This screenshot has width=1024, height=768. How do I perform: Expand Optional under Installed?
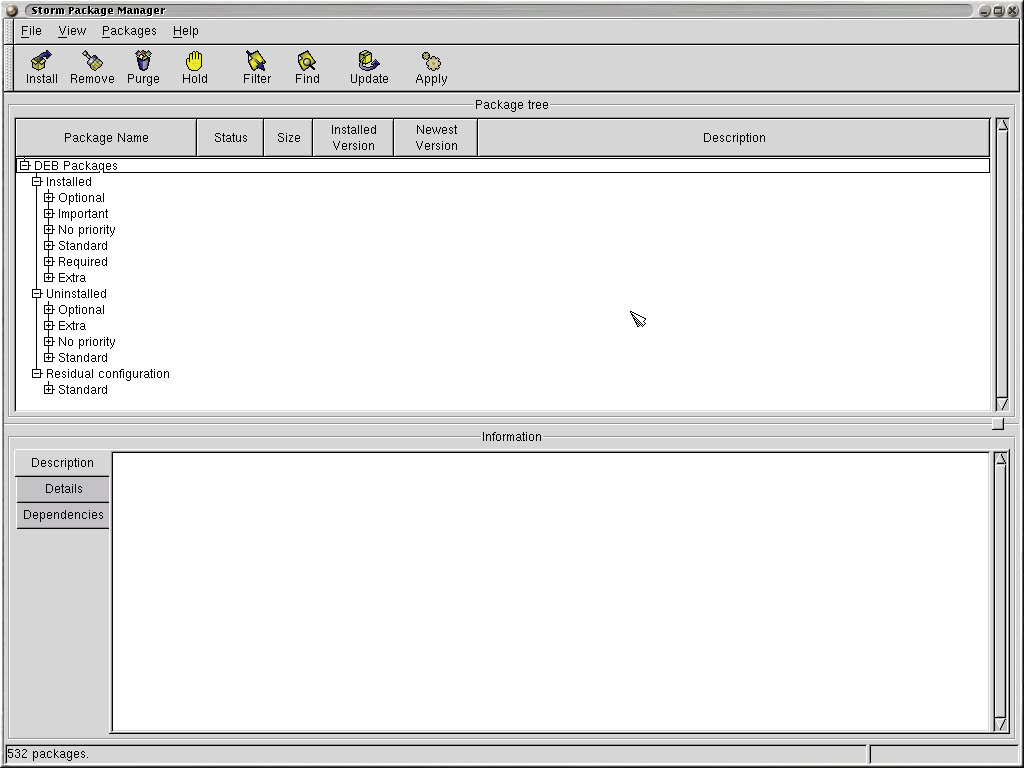[x=49, y=198]
